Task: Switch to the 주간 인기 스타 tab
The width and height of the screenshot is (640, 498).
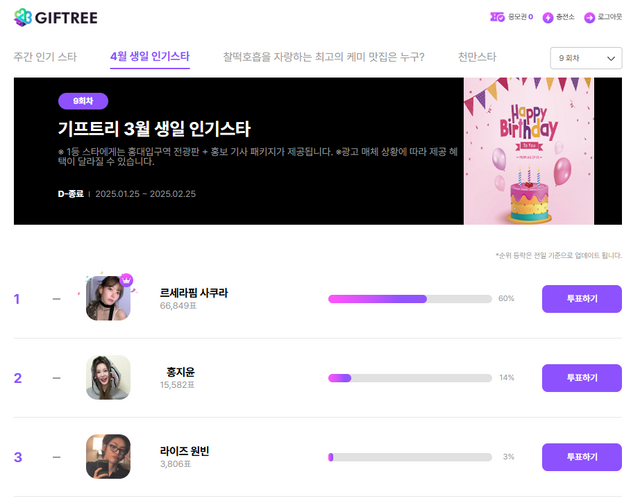Action: coord(46,57)
